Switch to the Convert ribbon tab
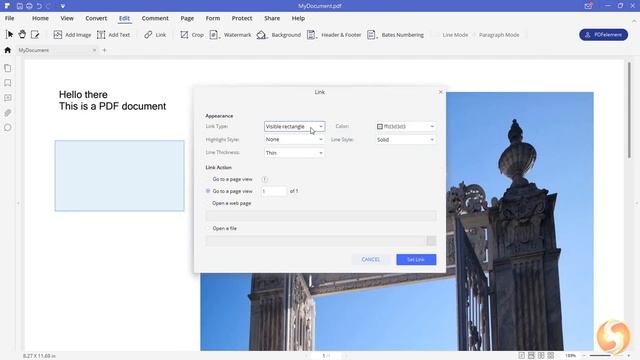This screenshot has height=360, width=640. pyautogui.click(x=96, y=18)
